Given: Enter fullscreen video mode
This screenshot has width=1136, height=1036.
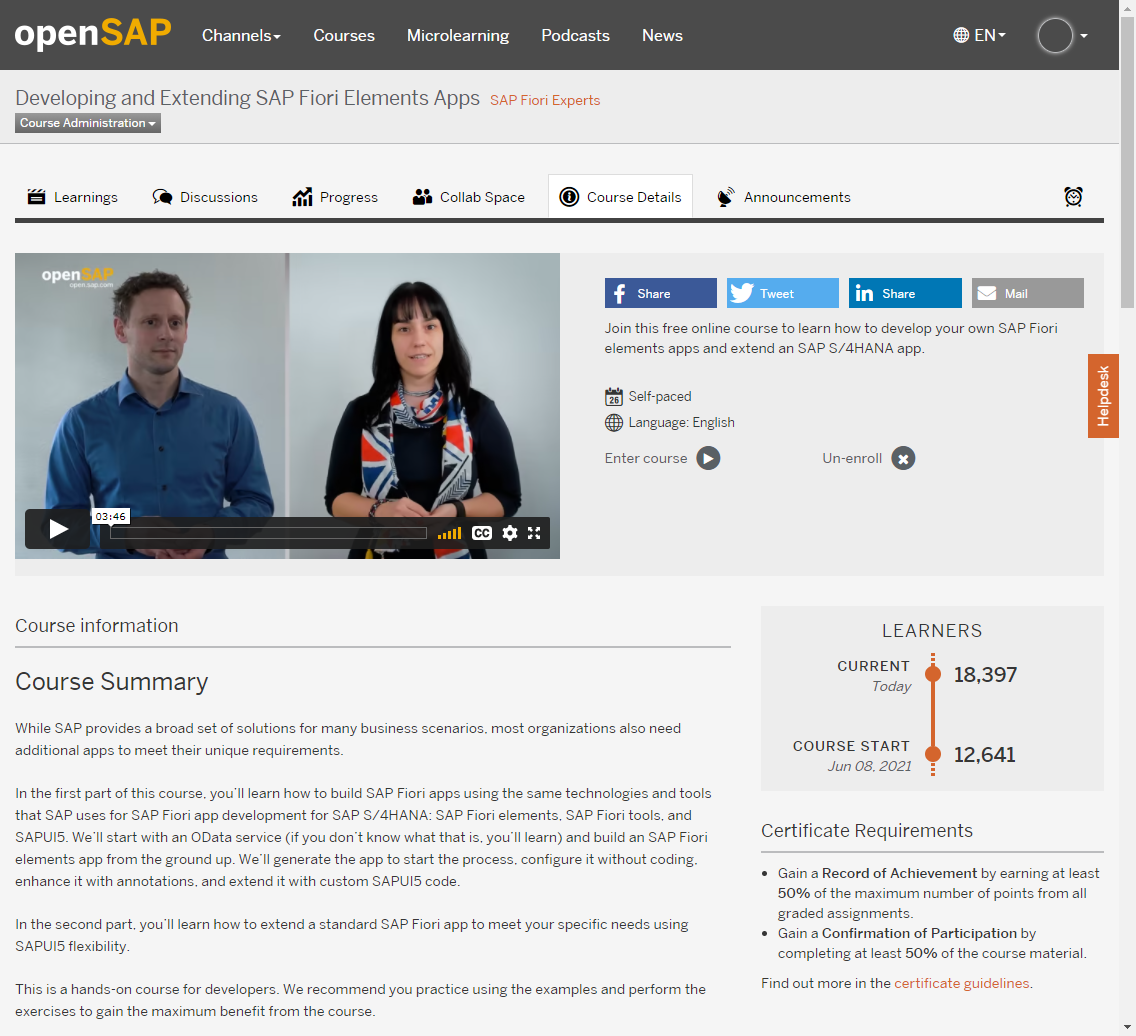Looking at the screenshot, I should [535, 533].
